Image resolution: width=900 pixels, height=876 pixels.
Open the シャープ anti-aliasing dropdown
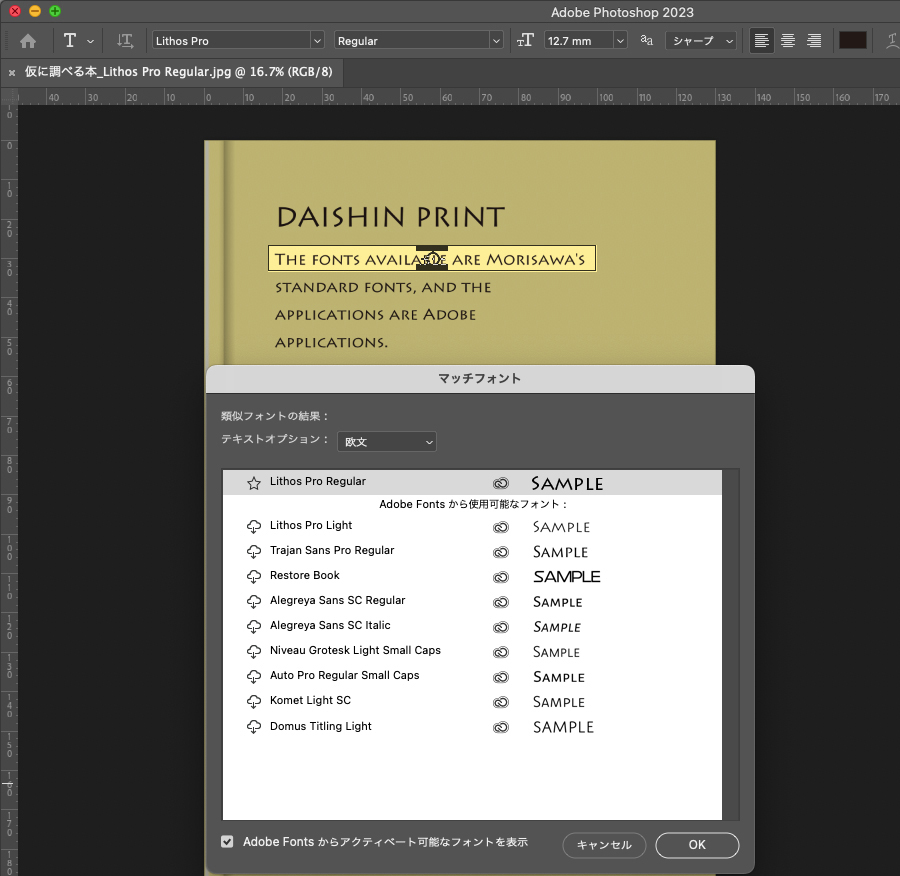pyautogui.click(x=701, y=41)
